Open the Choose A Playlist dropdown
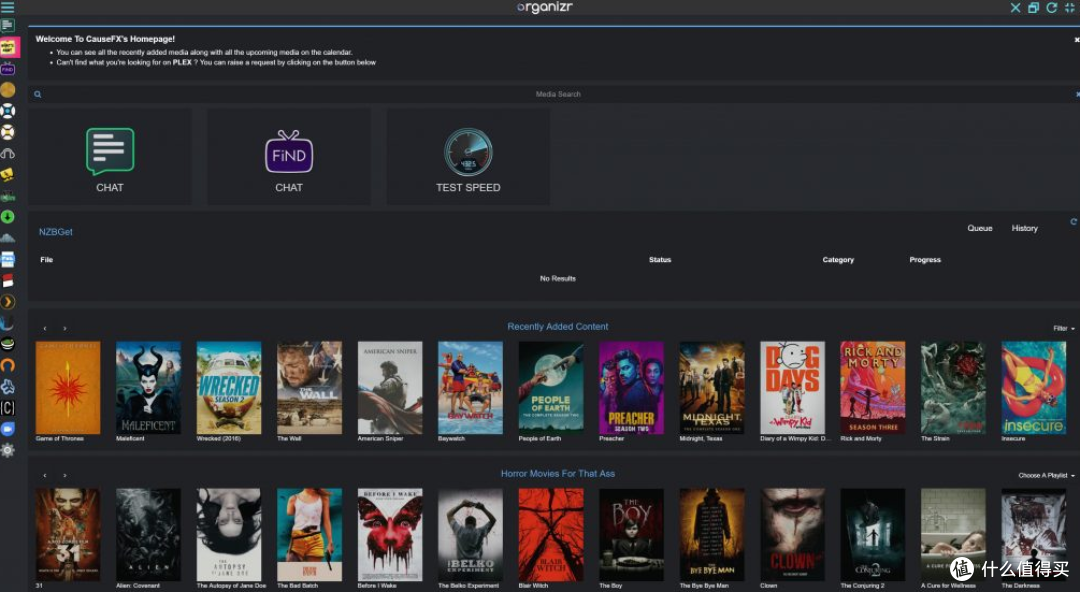This screenshot has width=1080, height=592. tap(1046, 476)
